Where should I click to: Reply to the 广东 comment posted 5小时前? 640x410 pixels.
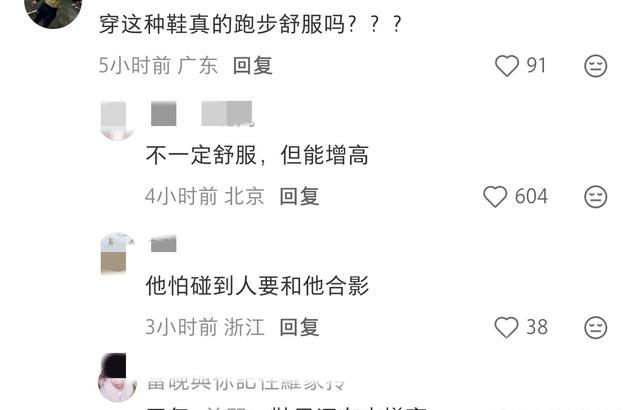tap(252, 66)
